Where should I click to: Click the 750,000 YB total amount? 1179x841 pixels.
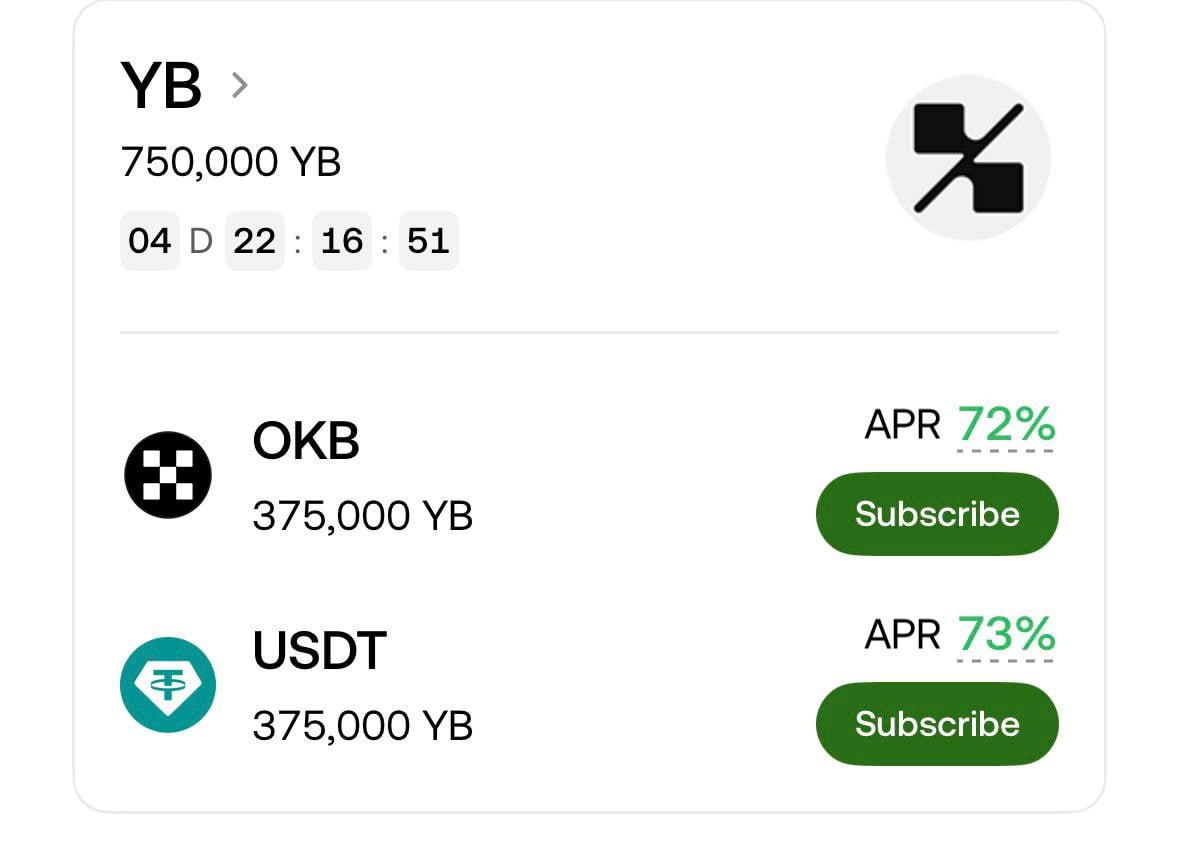click(231, 161)
